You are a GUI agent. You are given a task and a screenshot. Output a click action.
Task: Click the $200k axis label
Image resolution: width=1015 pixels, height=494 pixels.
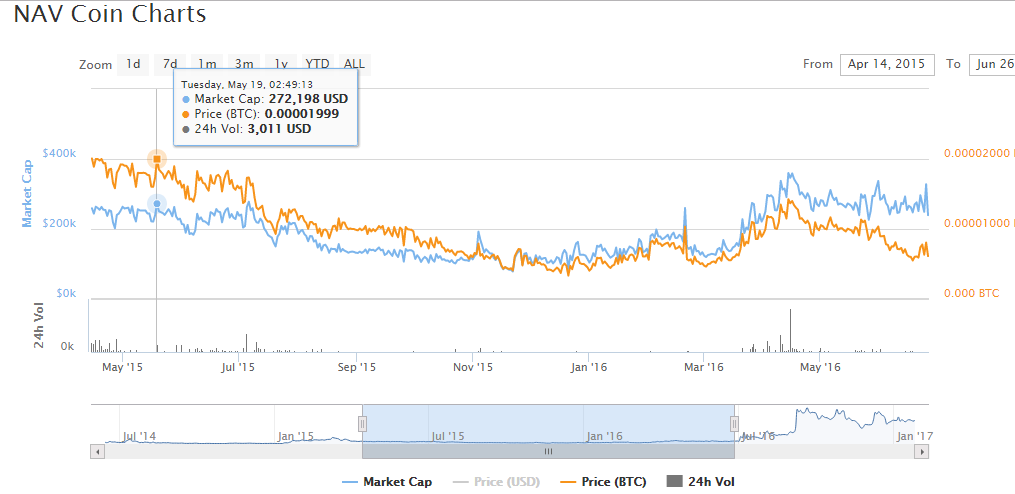click(x=60, y=223)
